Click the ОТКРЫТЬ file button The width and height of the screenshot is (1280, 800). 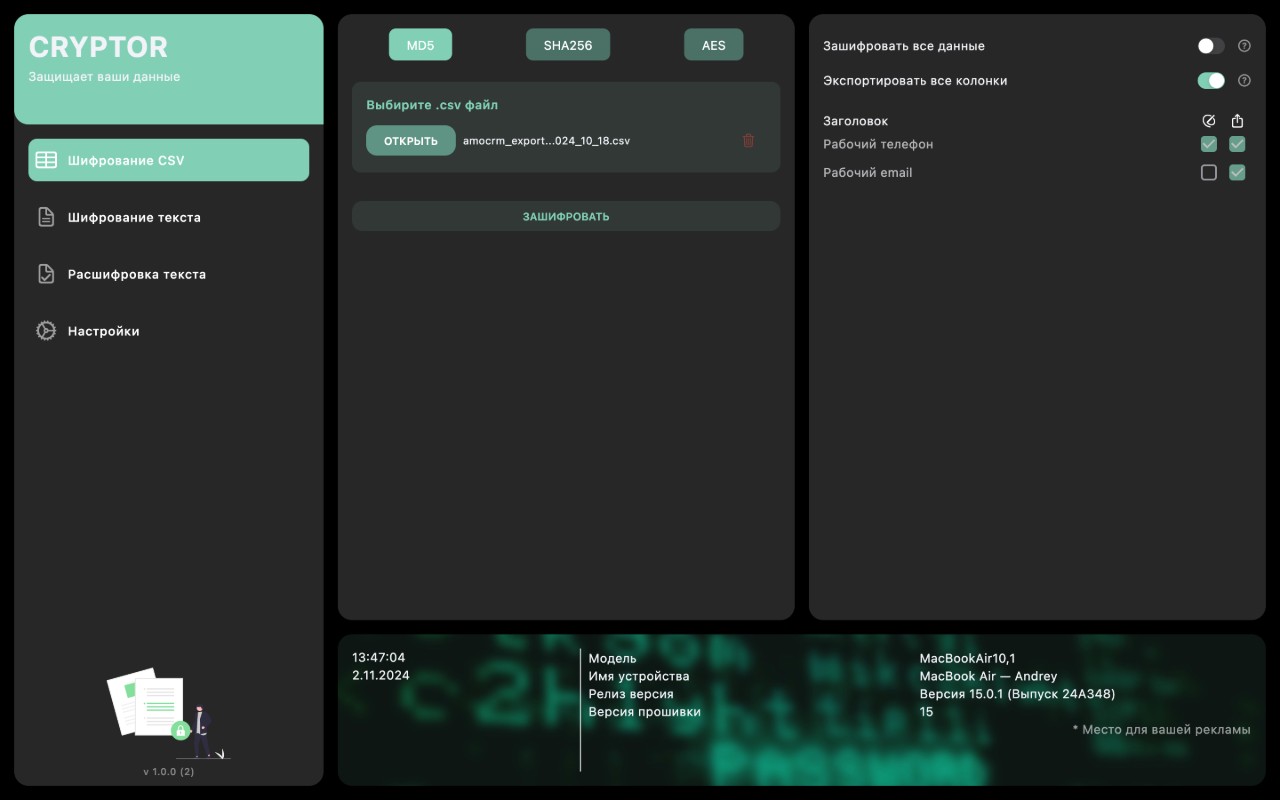pos(411,141)
